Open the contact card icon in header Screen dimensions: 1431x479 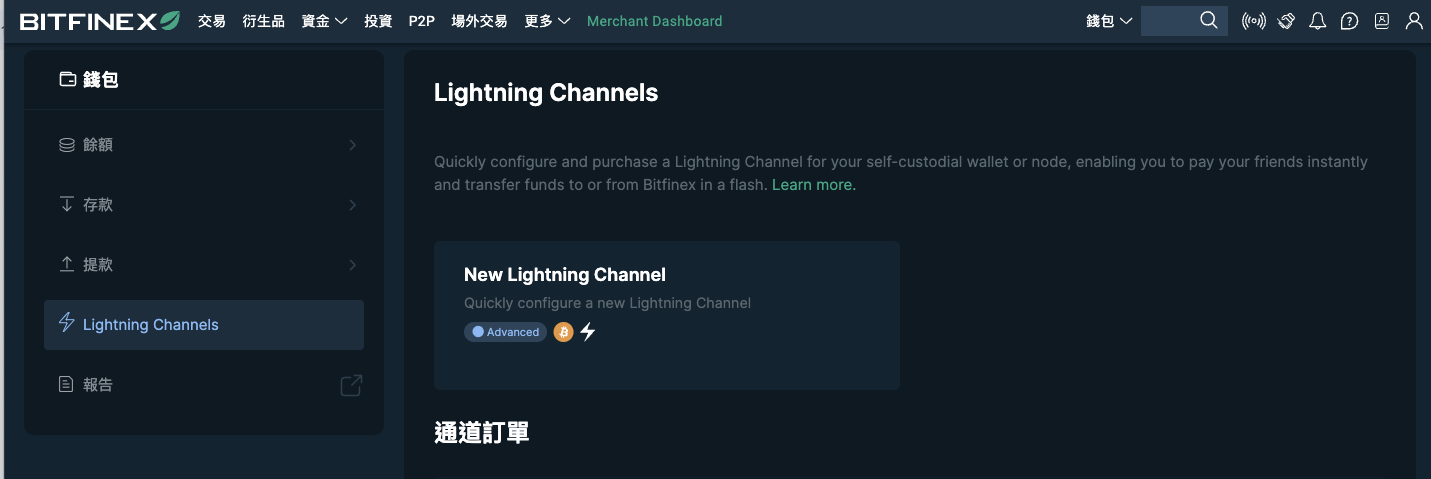1382,21
